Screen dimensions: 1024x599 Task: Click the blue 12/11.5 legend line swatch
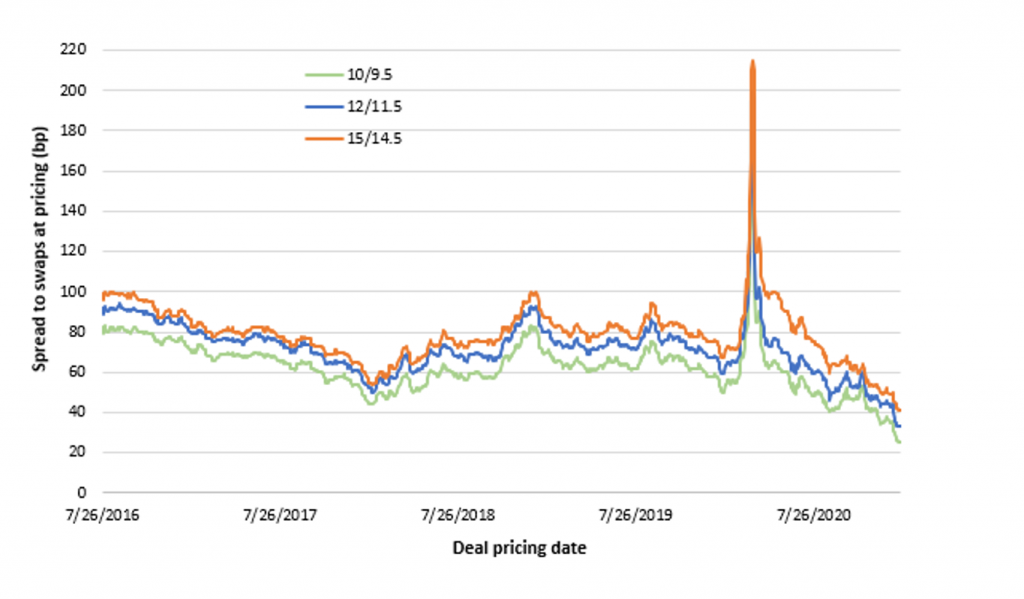325,104
